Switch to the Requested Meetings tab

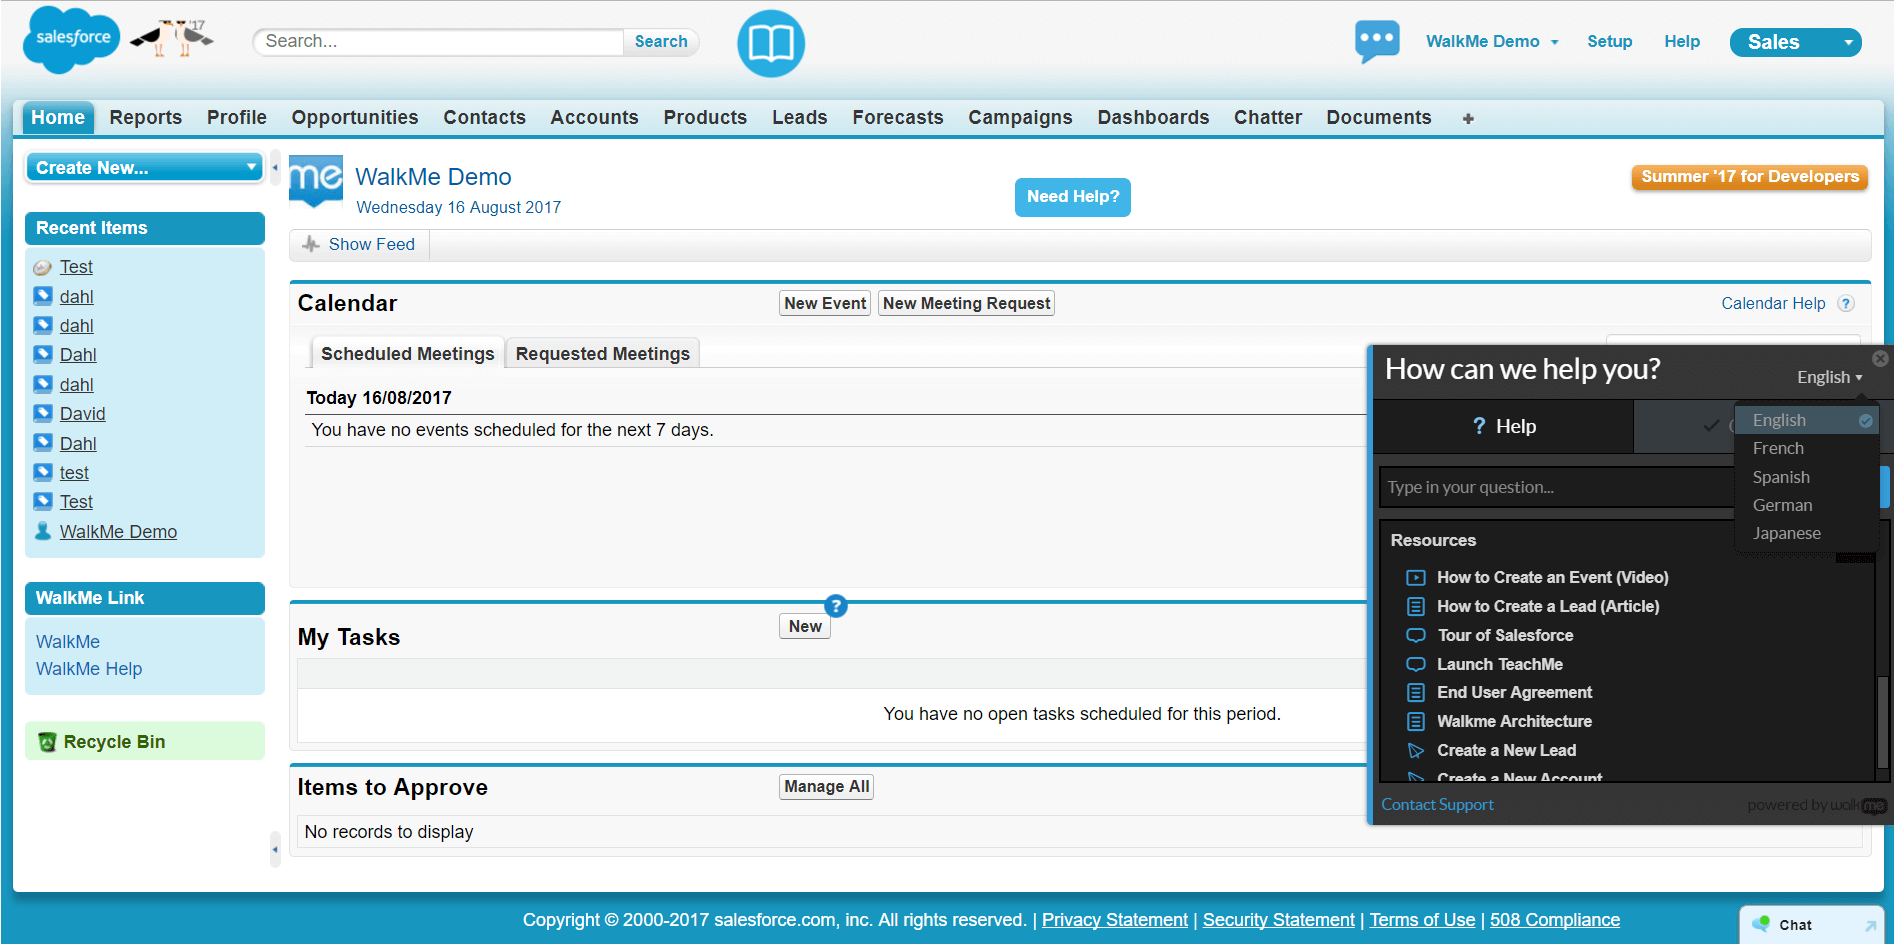pos(601,352)
